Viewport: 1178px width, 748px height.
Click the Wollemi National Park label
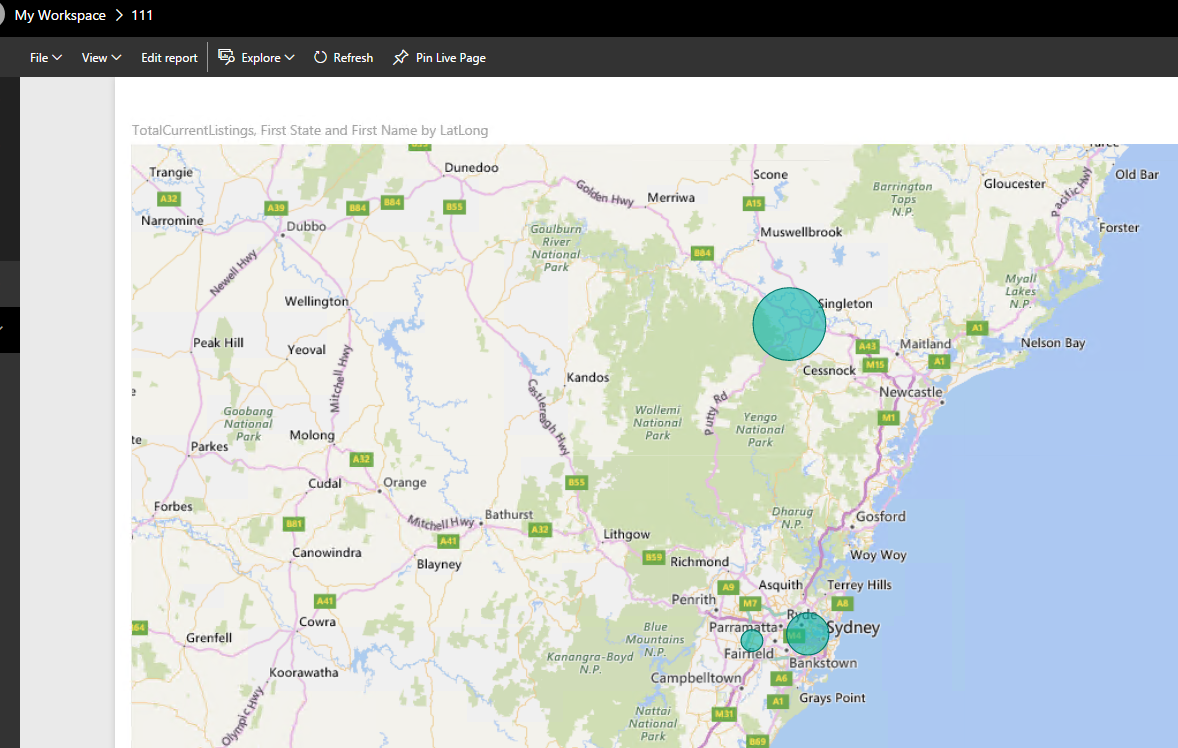coord(657,422)
